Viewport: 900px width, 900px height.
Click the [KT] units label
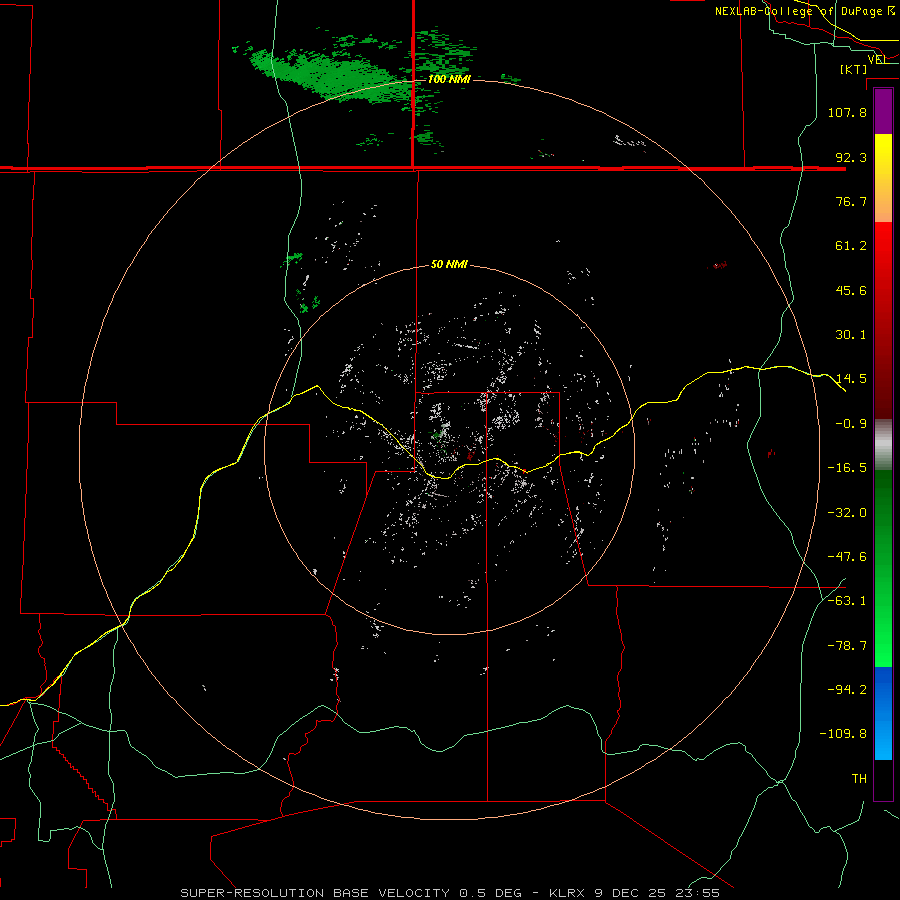[854, 69]
